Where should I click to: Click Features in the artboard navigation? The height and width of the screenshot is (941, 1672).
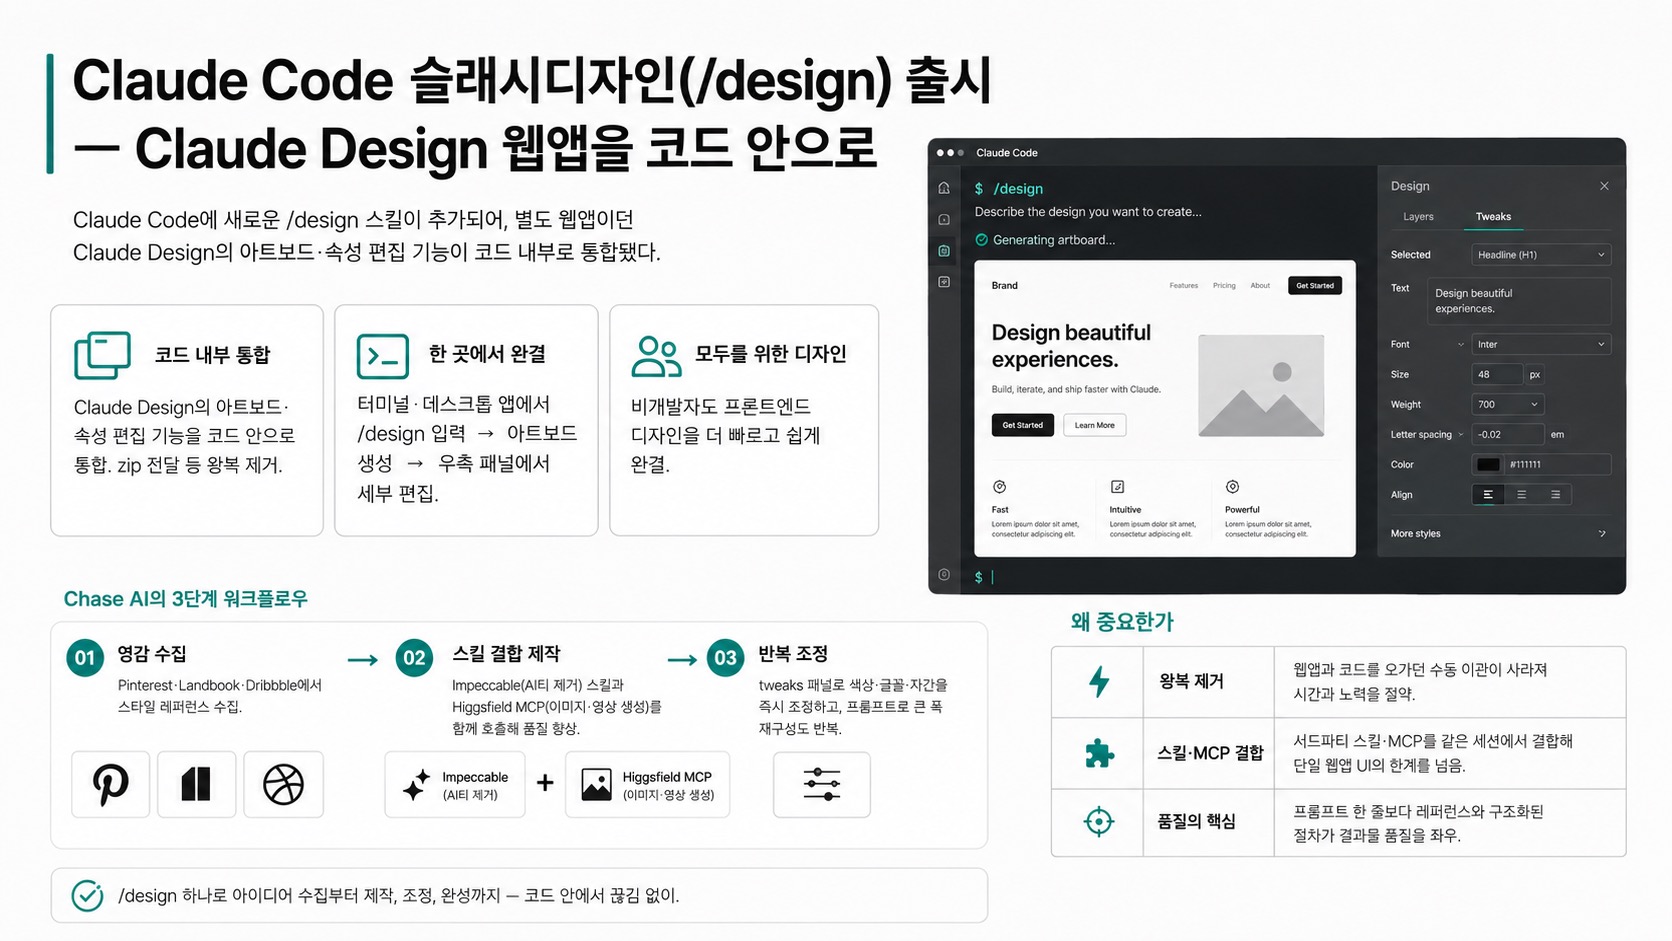[x=1184, y=286]
